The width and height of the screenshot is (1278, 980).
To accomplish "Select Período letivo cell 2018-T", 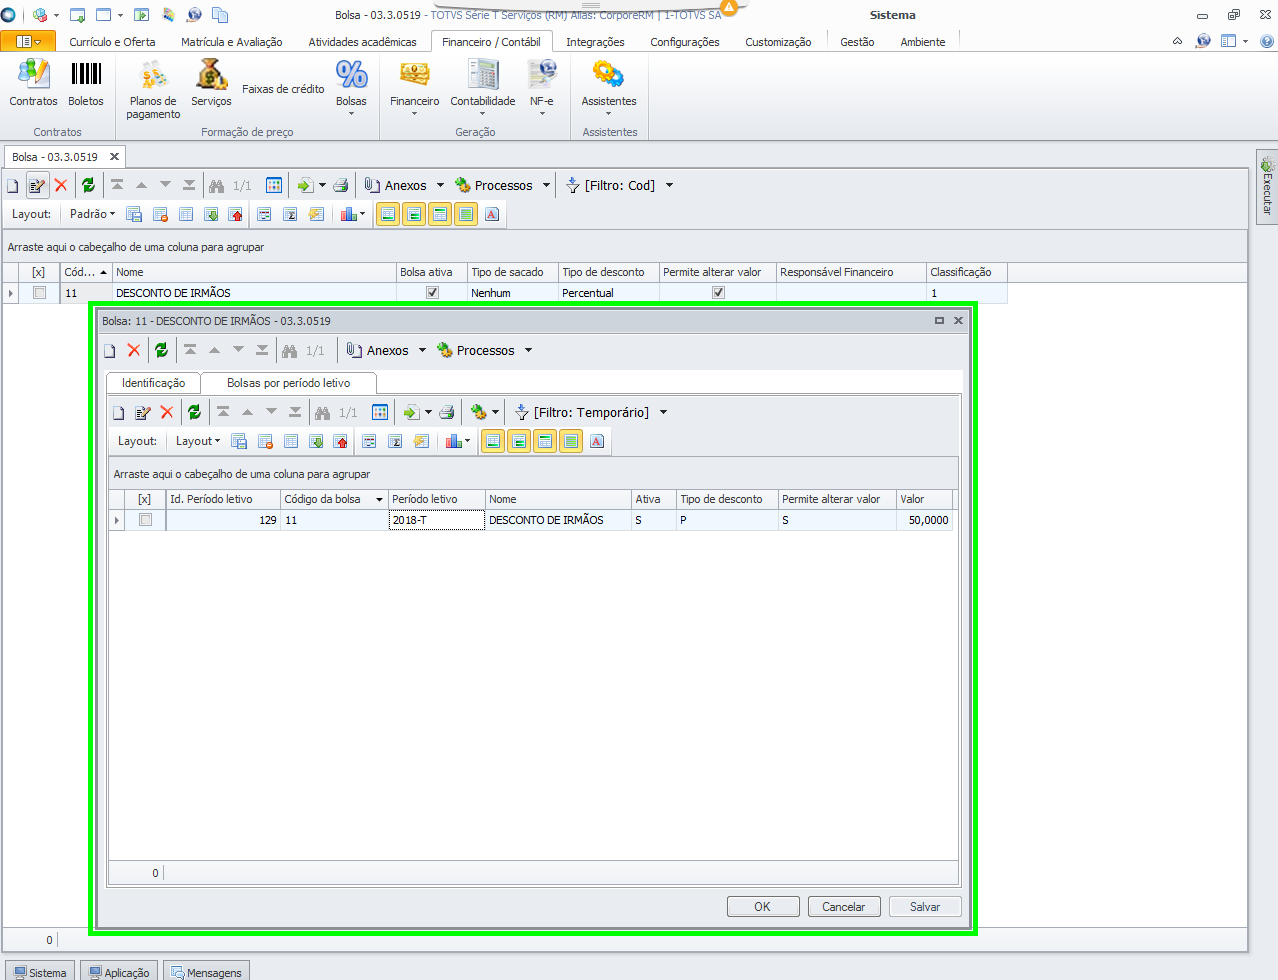I will click(437, 520).
